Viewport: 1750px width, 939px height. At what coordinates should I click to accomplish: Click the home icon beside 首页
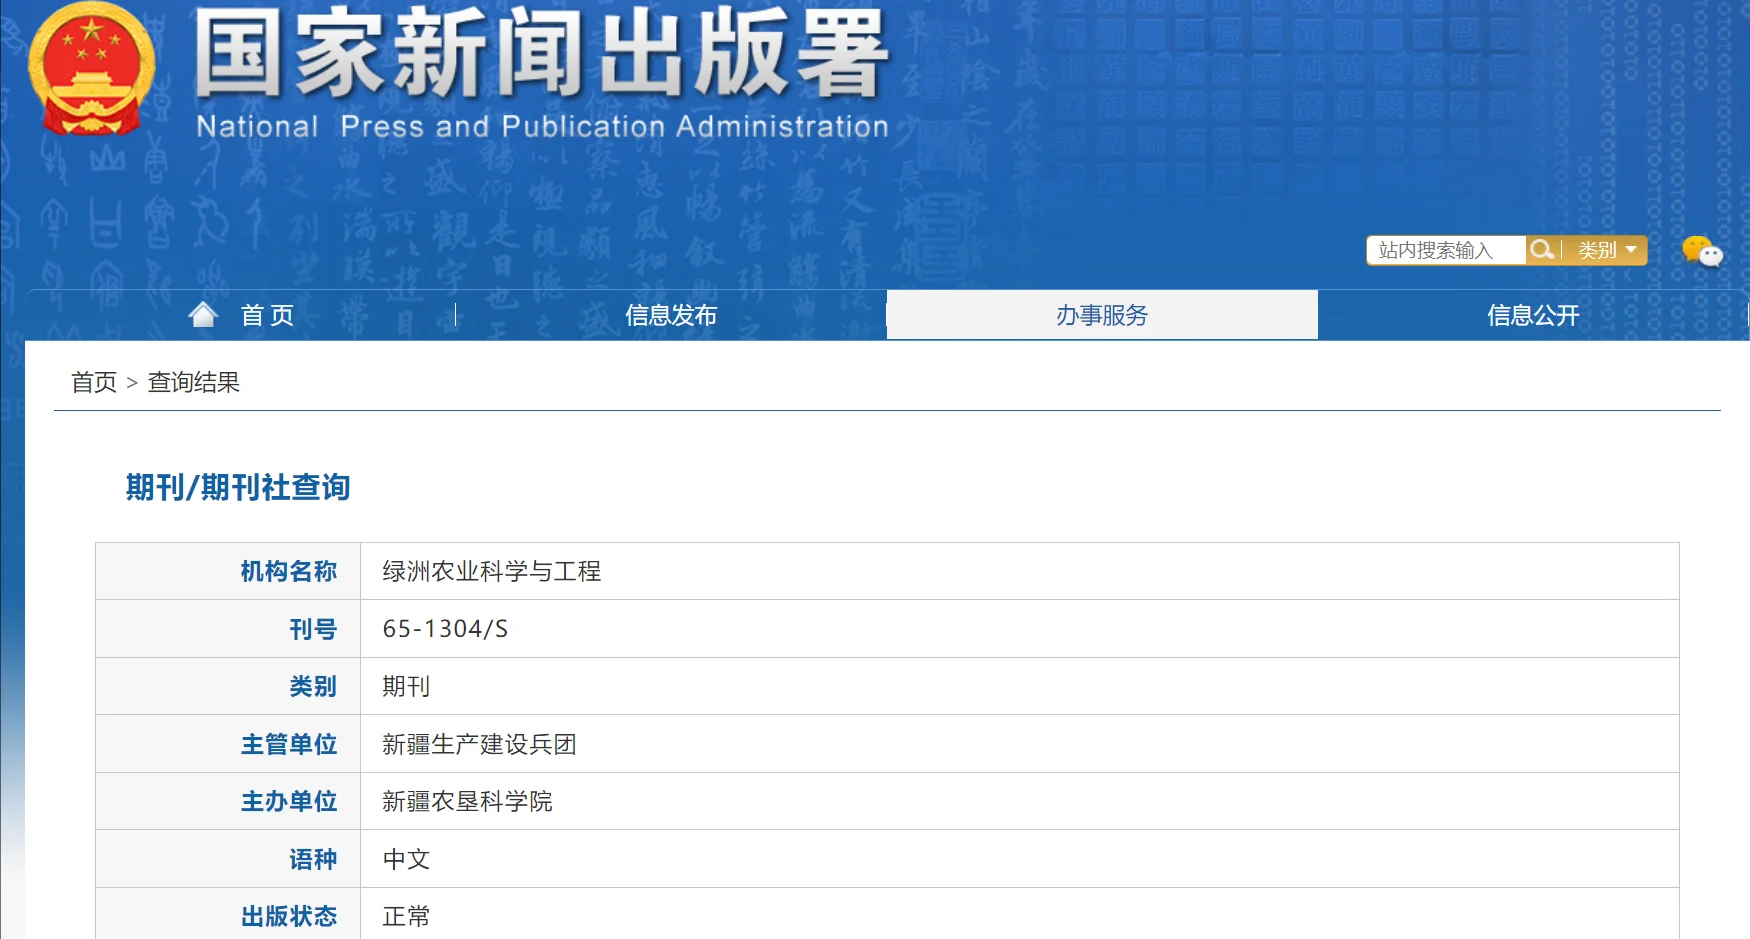click(x=203, y=315)
